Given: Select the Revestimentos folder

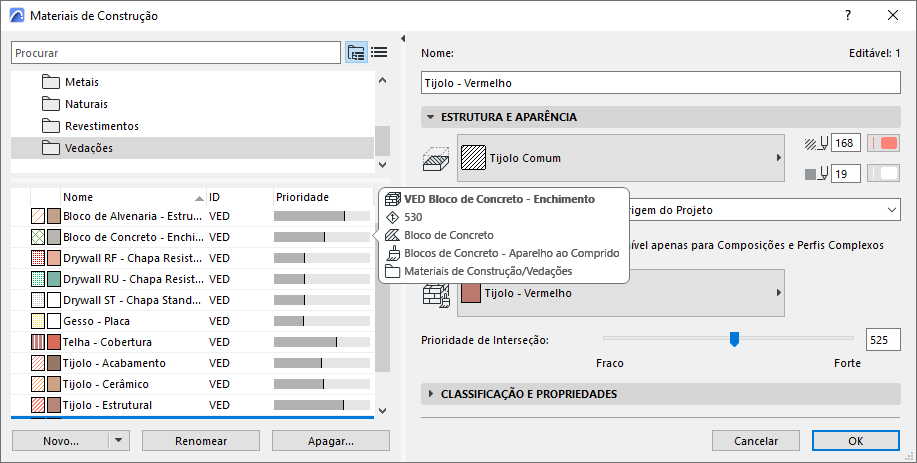Looking at the screenshot, I should [x=101, y=126].
